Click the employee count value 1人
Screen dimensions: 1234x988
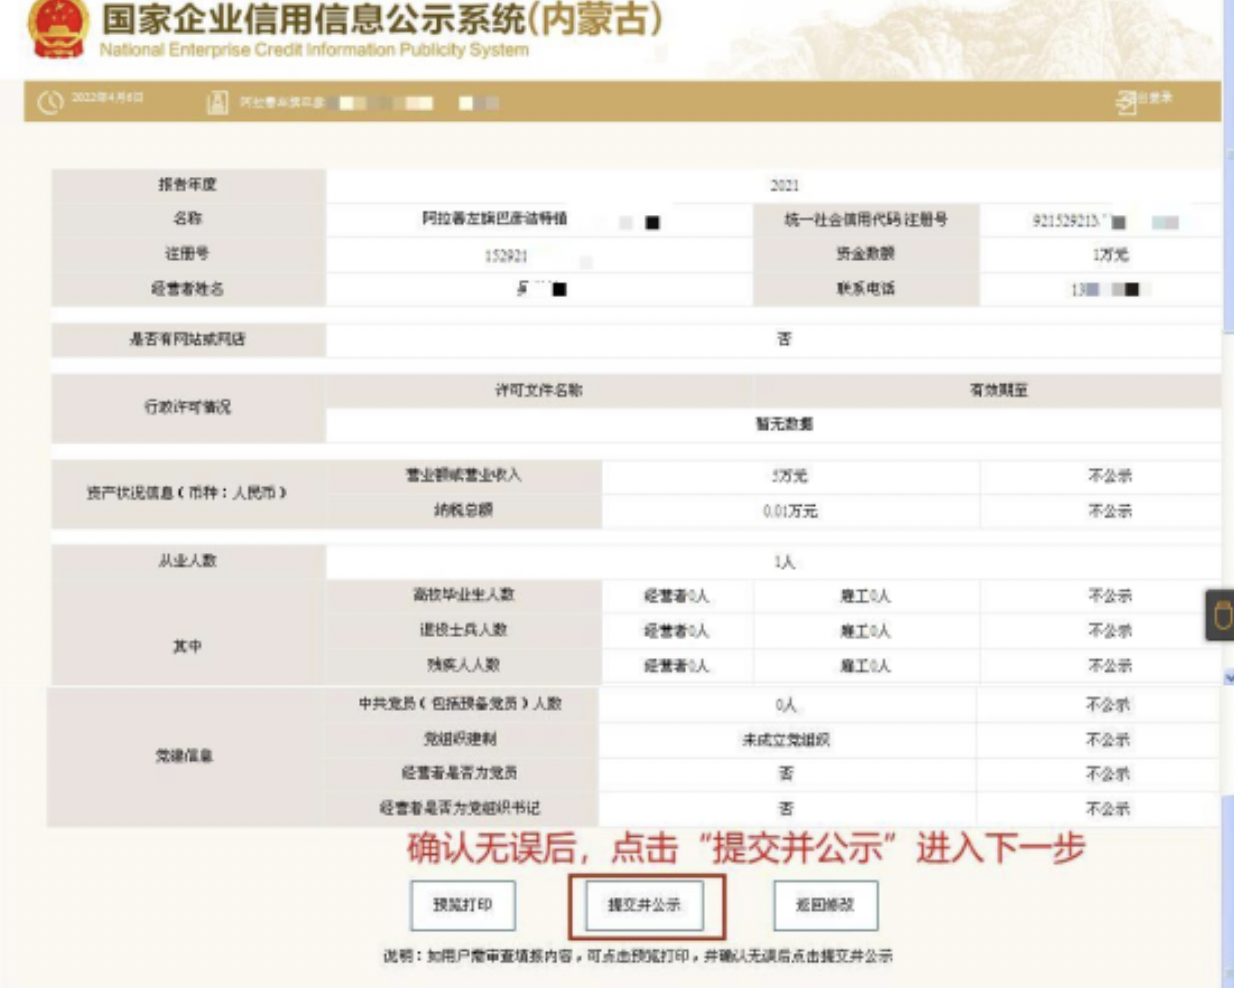point(785,562)
